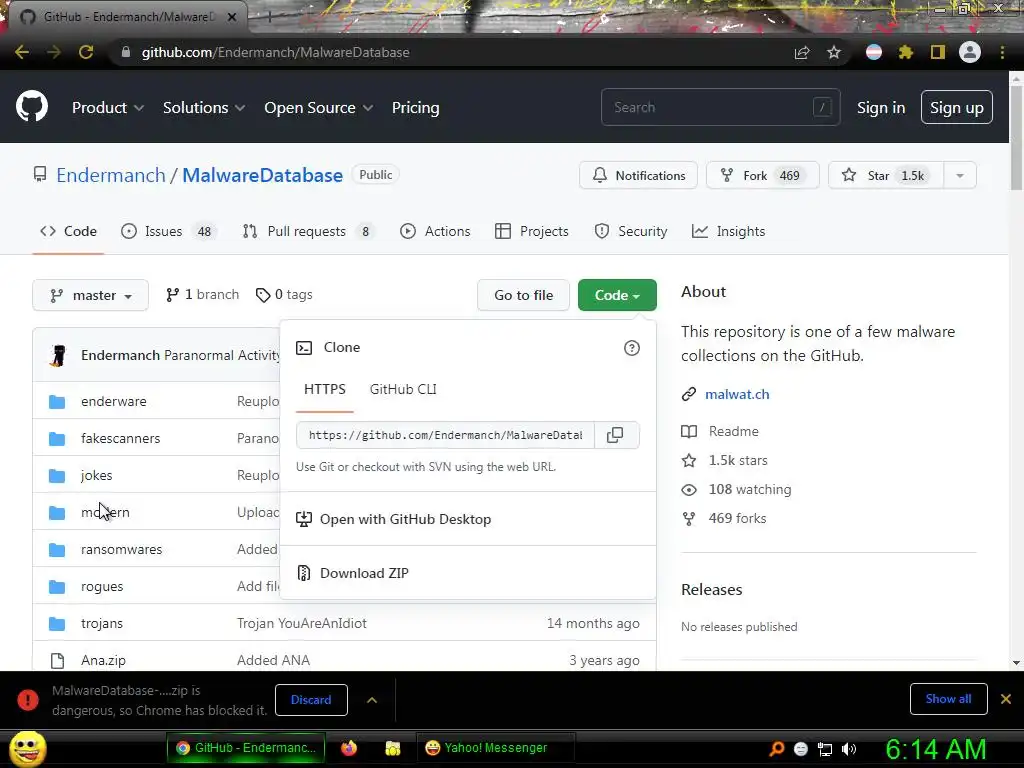Discard the blocked download

coord(311,699)
